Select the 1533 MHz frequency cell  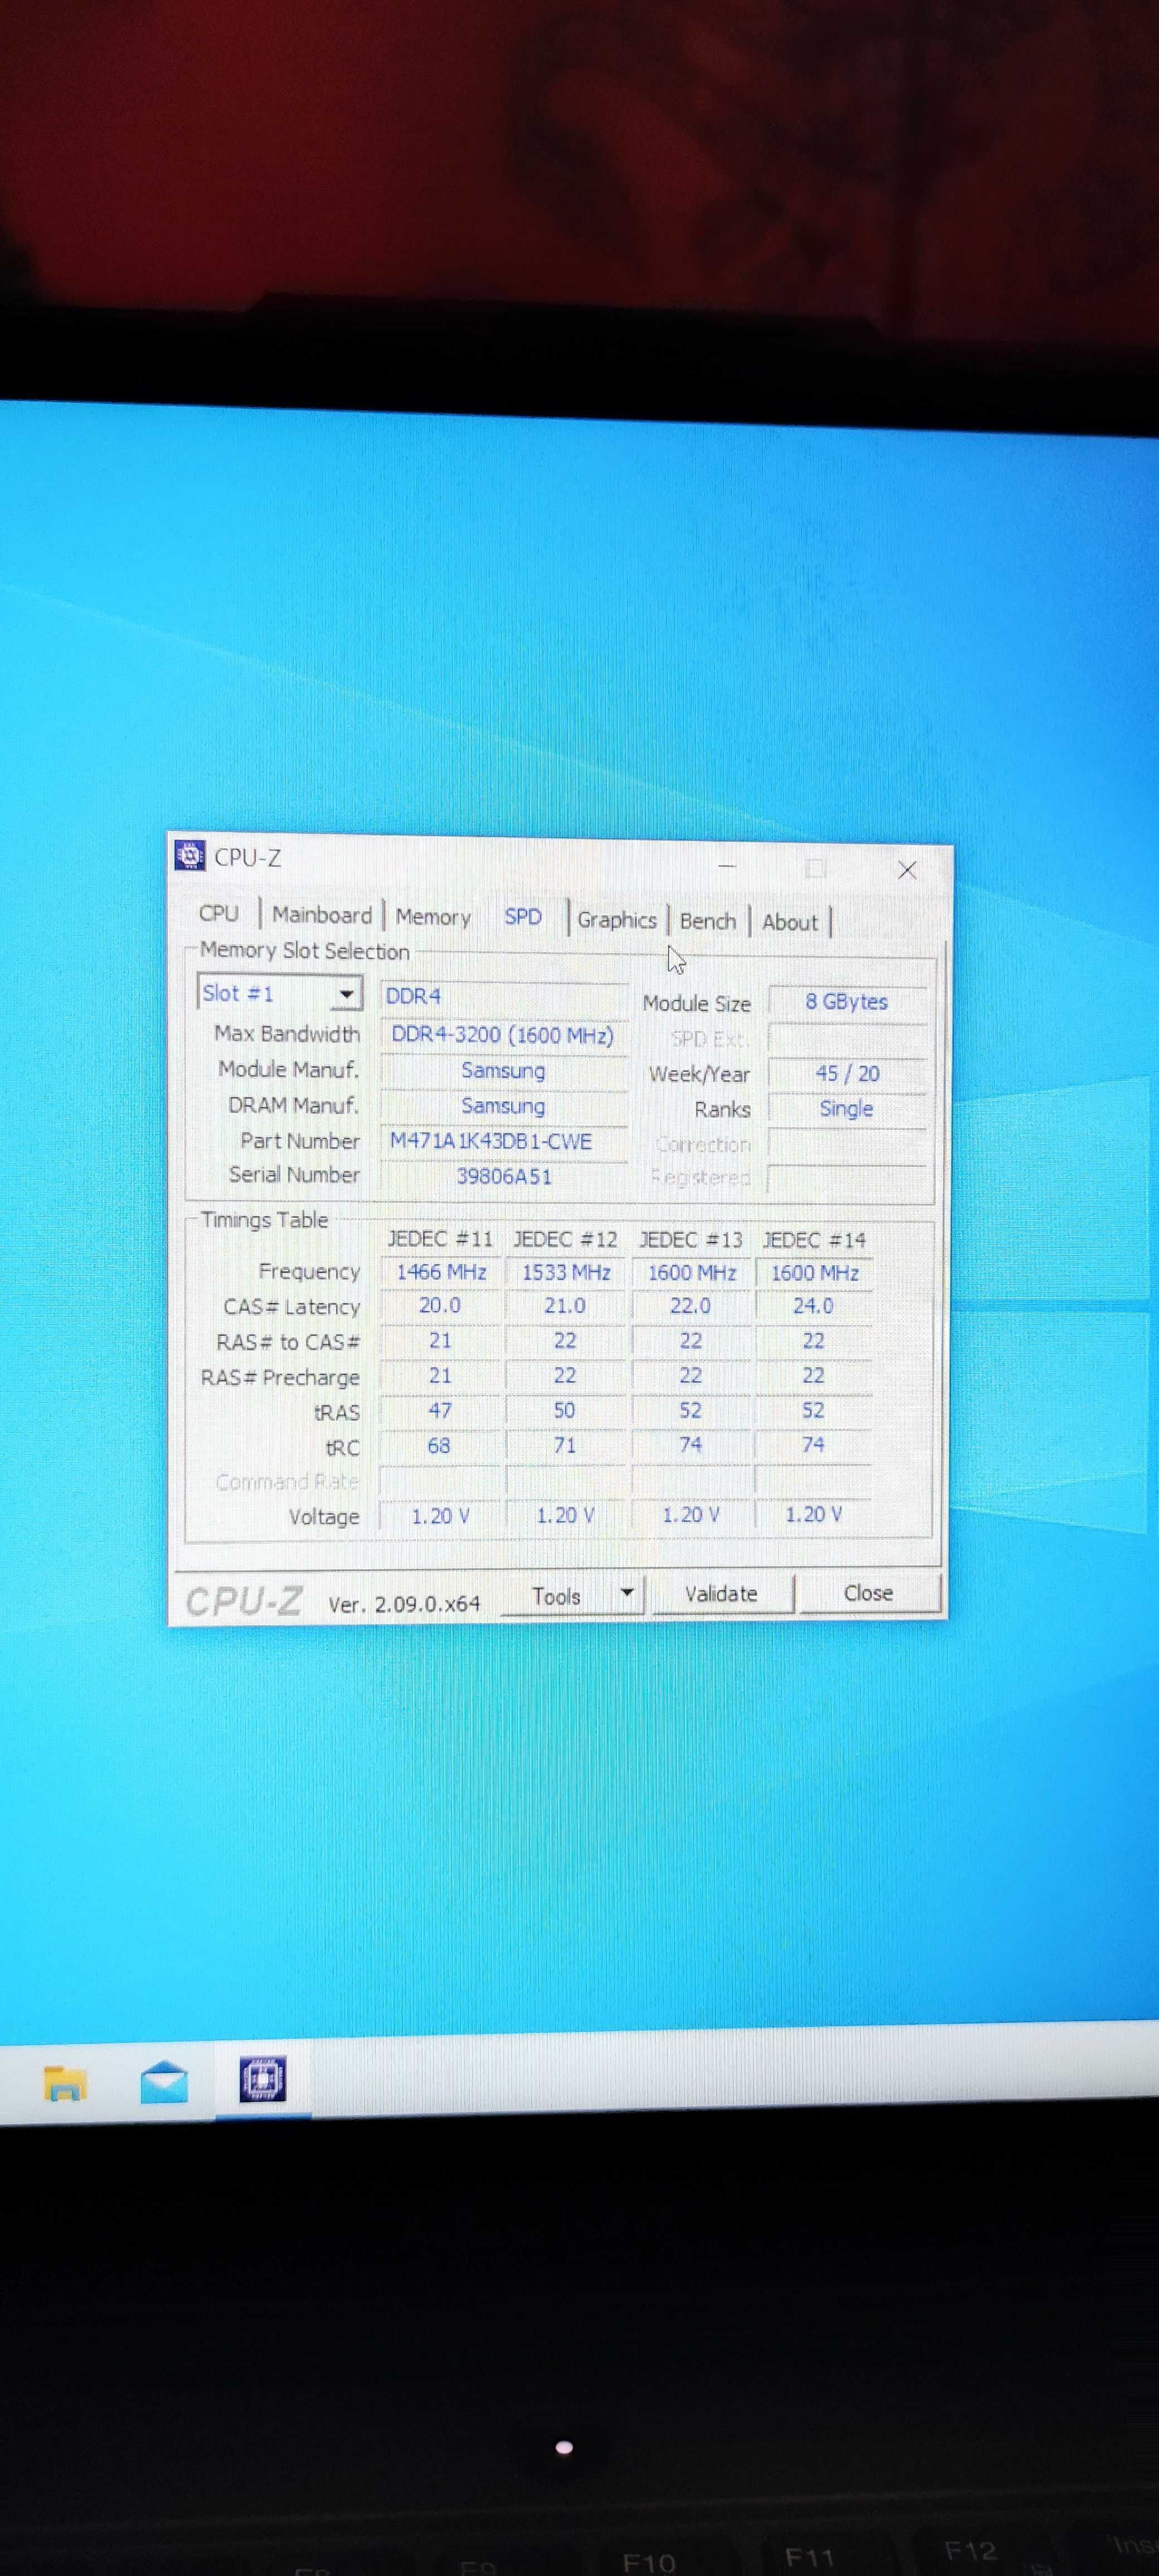pyautogui.click(x=566, y=1273)
